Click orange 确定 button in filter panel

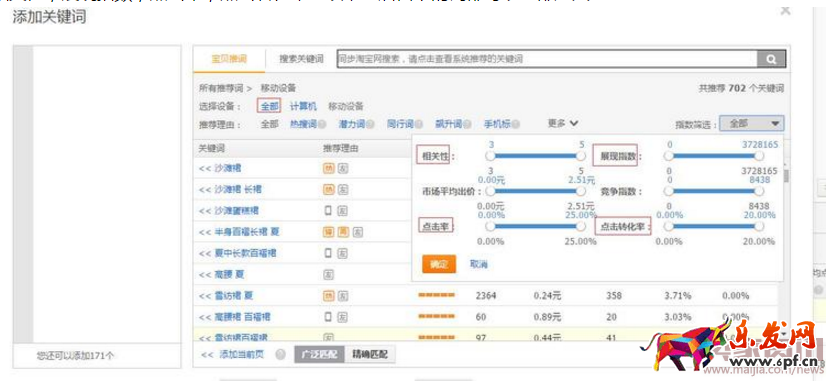(x=439, y=264)
